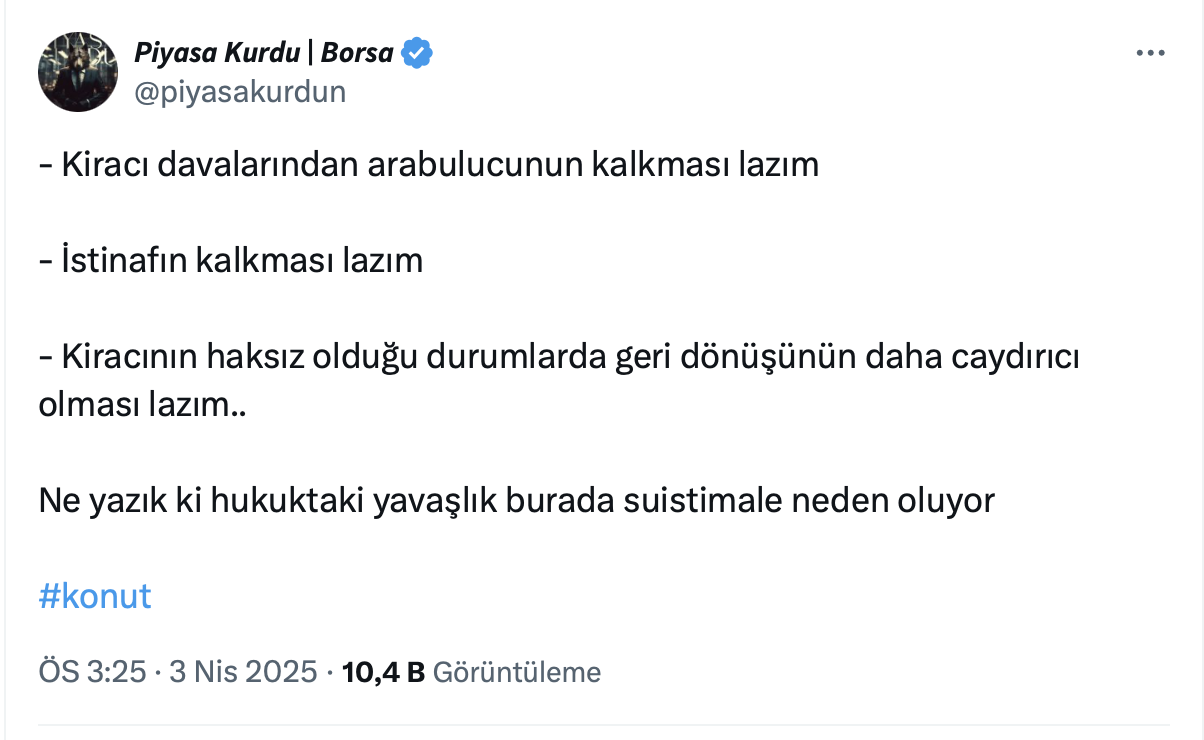Click the İstinafın kalkması lazım line
This screenshot has height=740, width=1204.
tap(231, 261)
